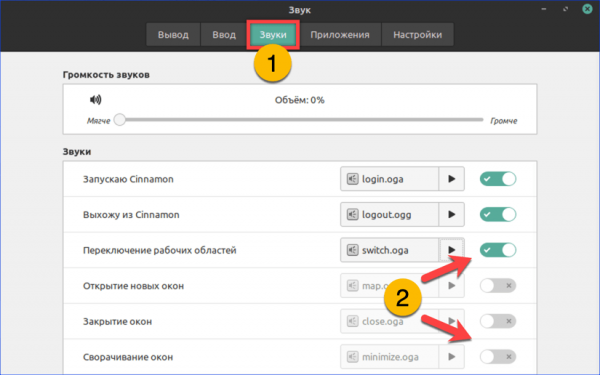Screen dimensions: 600x375
Task: Play the login.oga sound preview
Action: (452, 179)
